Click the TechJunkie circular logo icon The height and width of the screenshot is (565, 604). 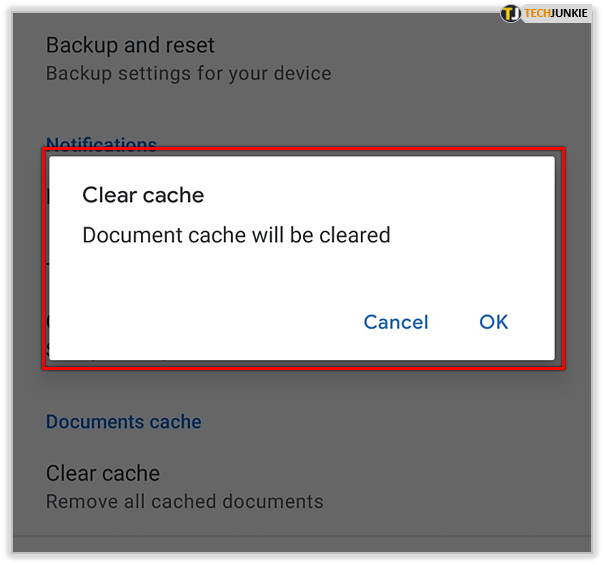[511, 14]
